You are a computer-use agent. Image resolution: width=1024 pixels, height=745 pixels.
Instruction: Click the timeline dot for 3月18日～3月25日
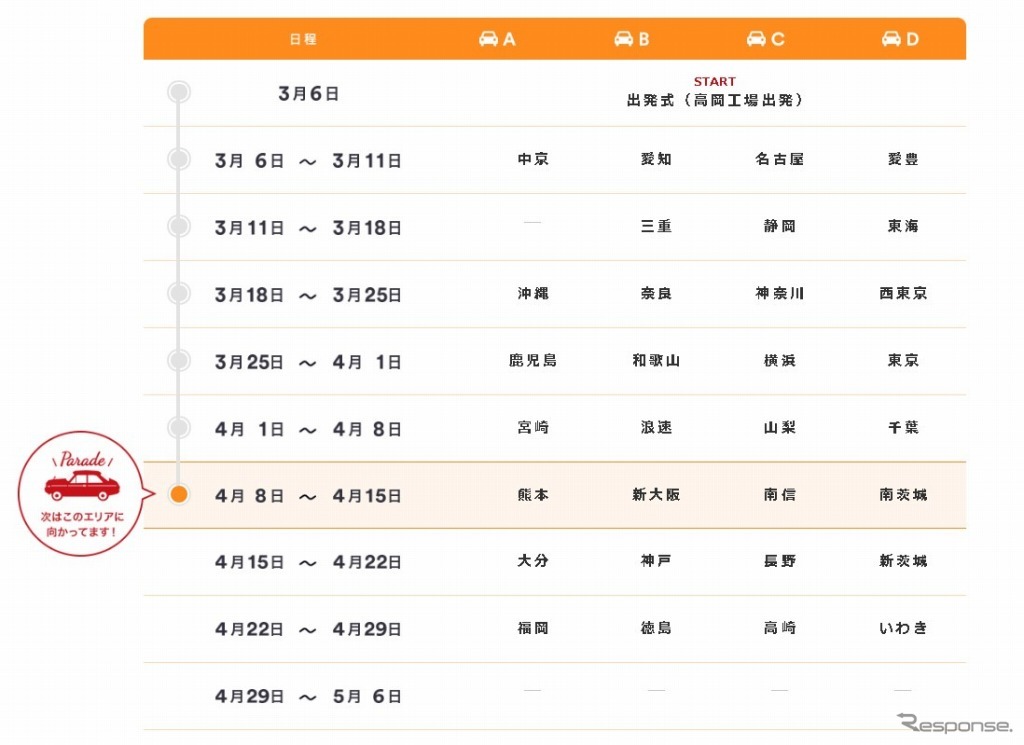pos(179,294)
